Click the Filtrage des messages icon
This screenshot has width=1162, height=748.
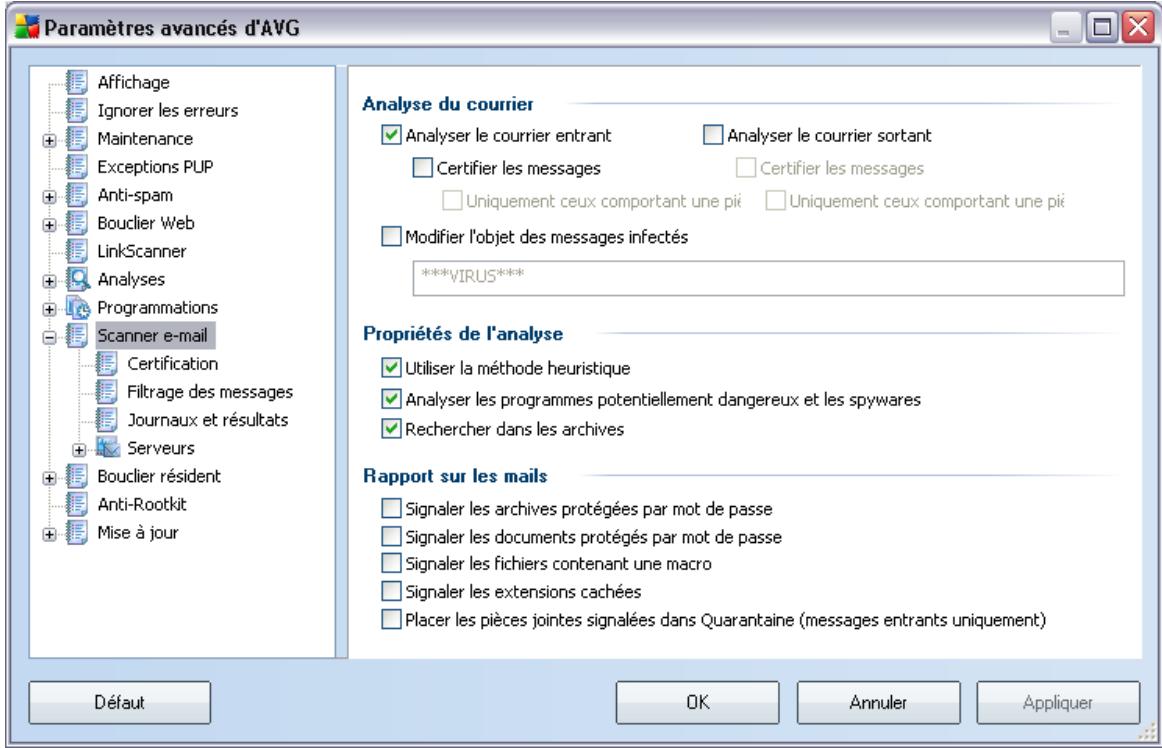pyautogui.click(x=107, y=392)
